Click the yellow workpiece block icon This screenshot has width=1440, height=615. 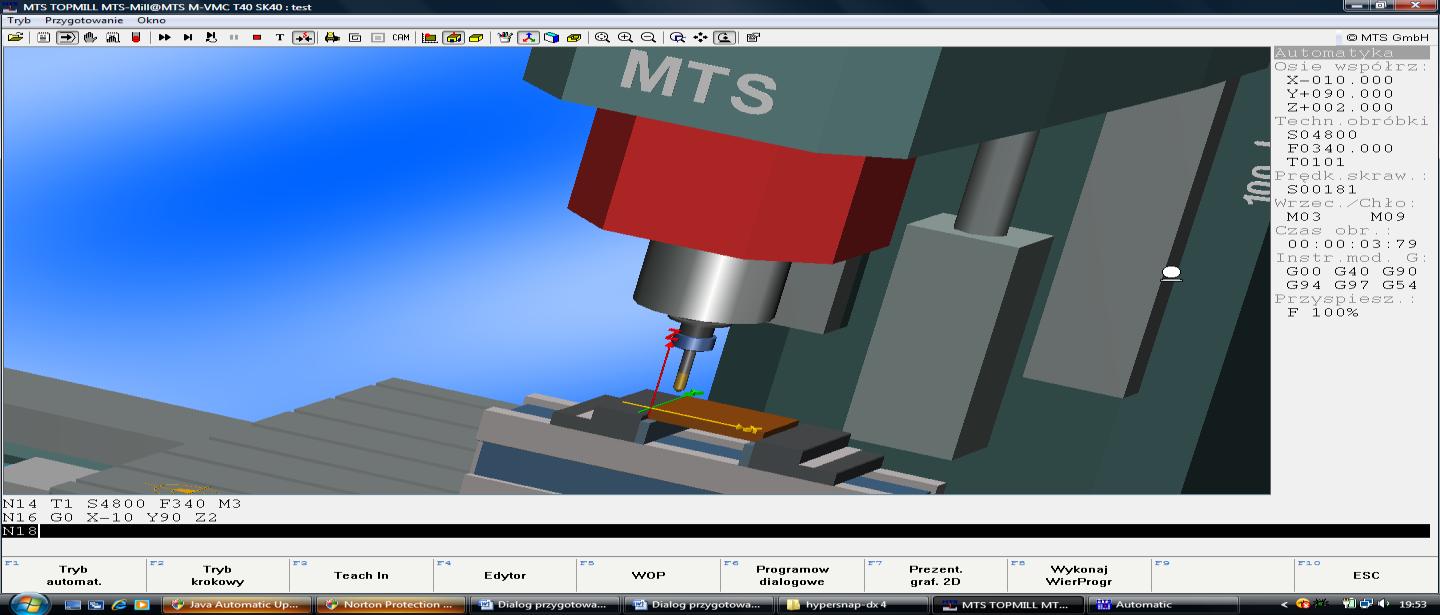coord(476,37)
